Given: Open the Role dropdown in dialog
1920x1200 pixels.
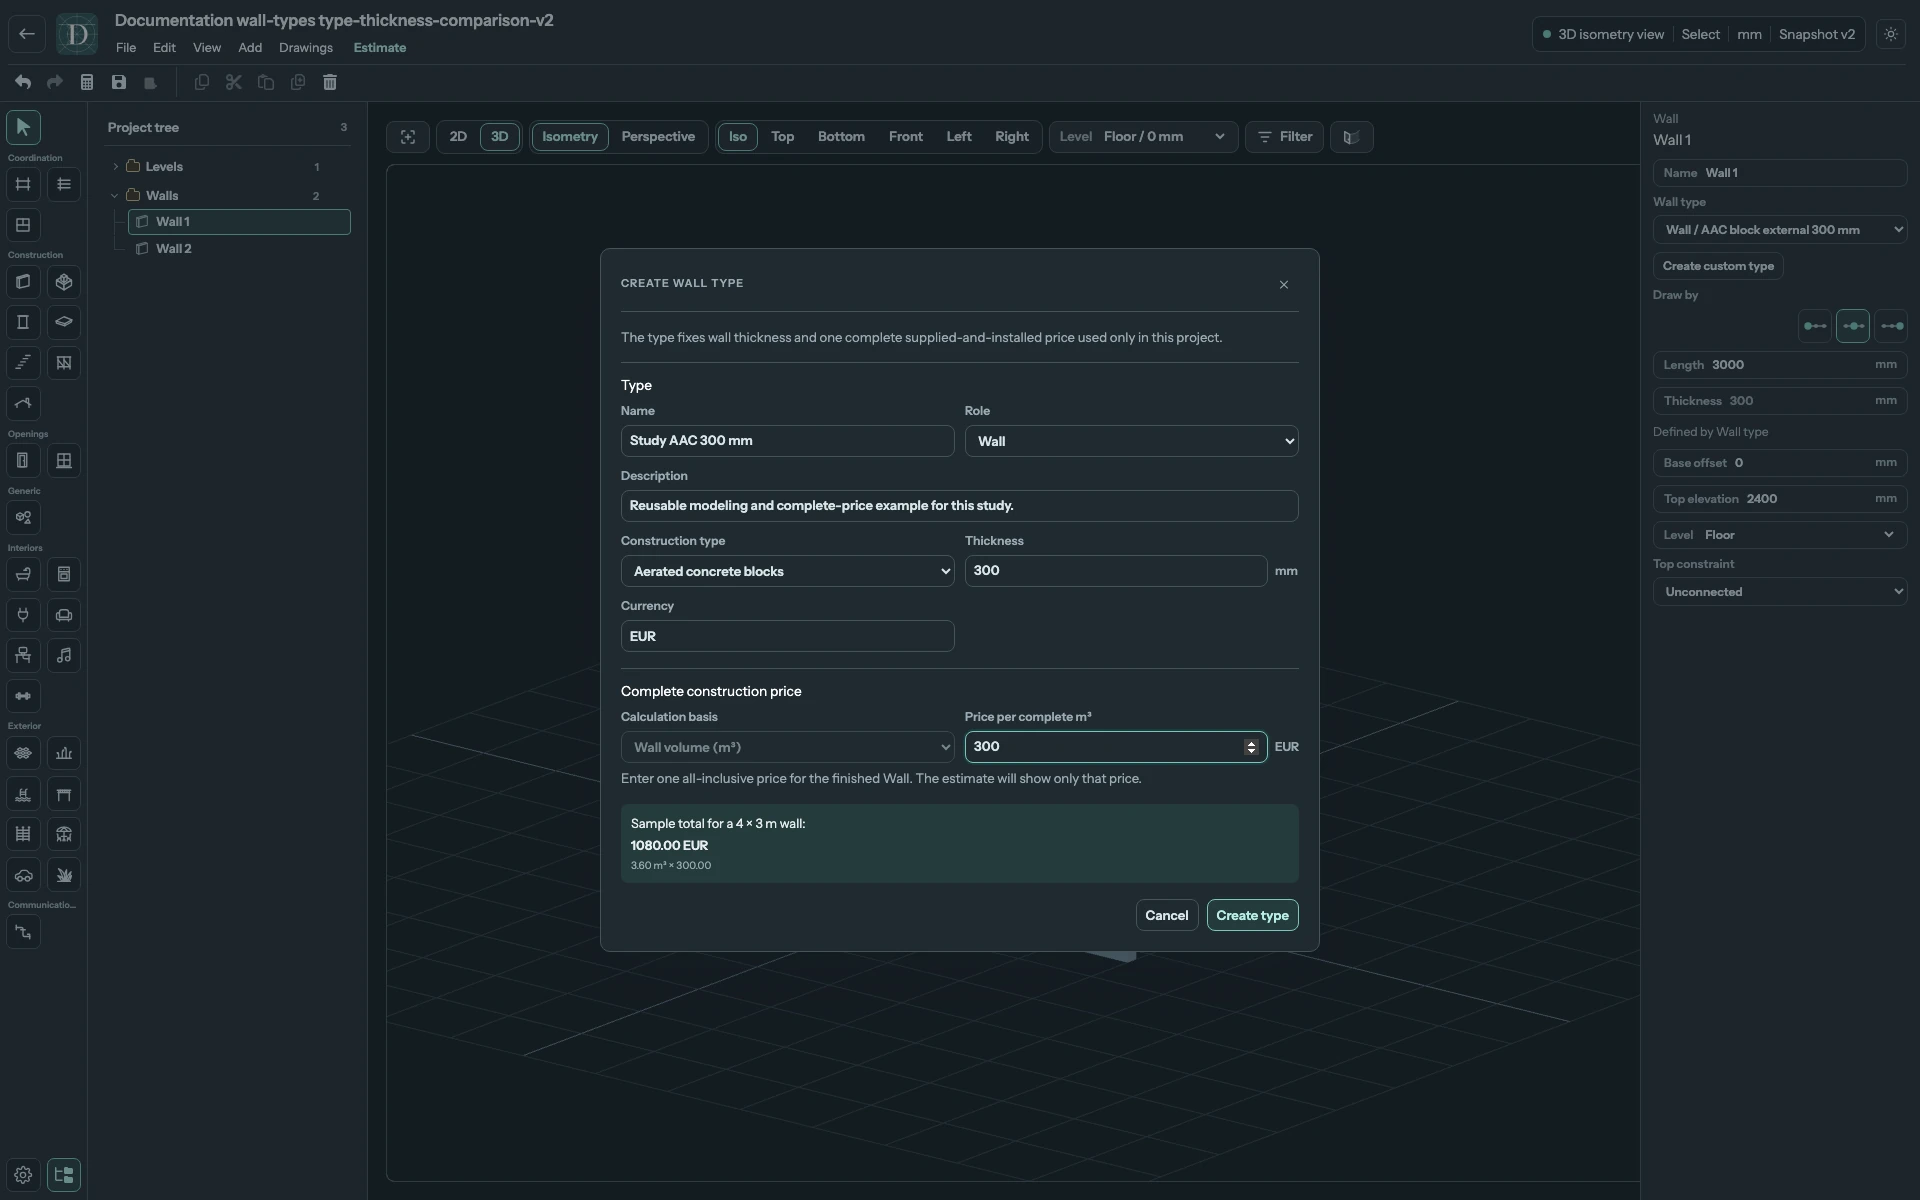Looking at the screenshot, I should pyautogui.click(x=1131, y=441).
